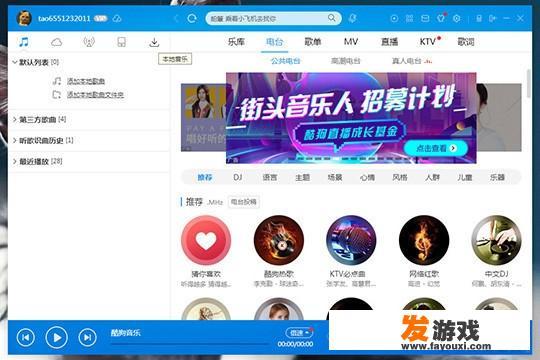Open the mobile device sidebar tab
Screen dimensions: 540x360
click(122, 42)
